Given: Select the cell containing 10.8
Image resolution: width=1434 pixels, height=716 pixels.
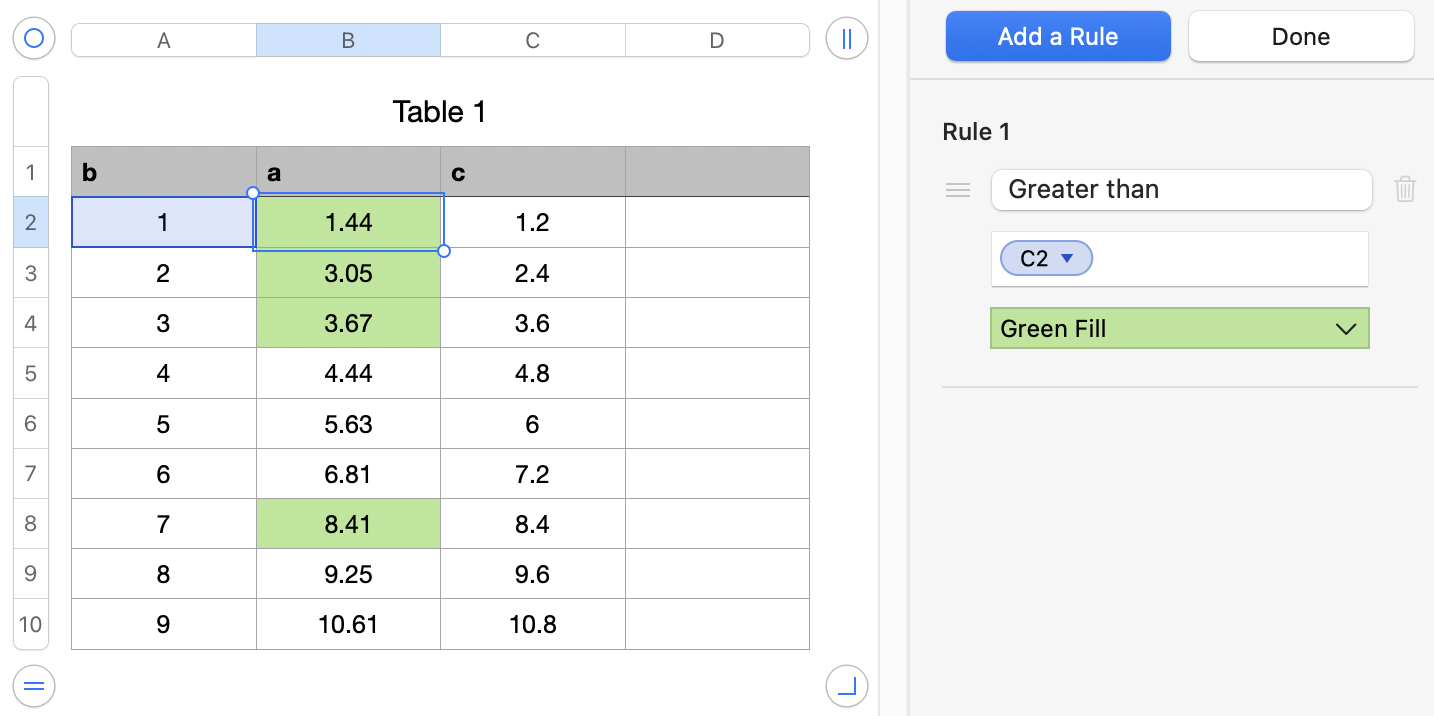Looking at the screenshot, I should click(532, 624).
